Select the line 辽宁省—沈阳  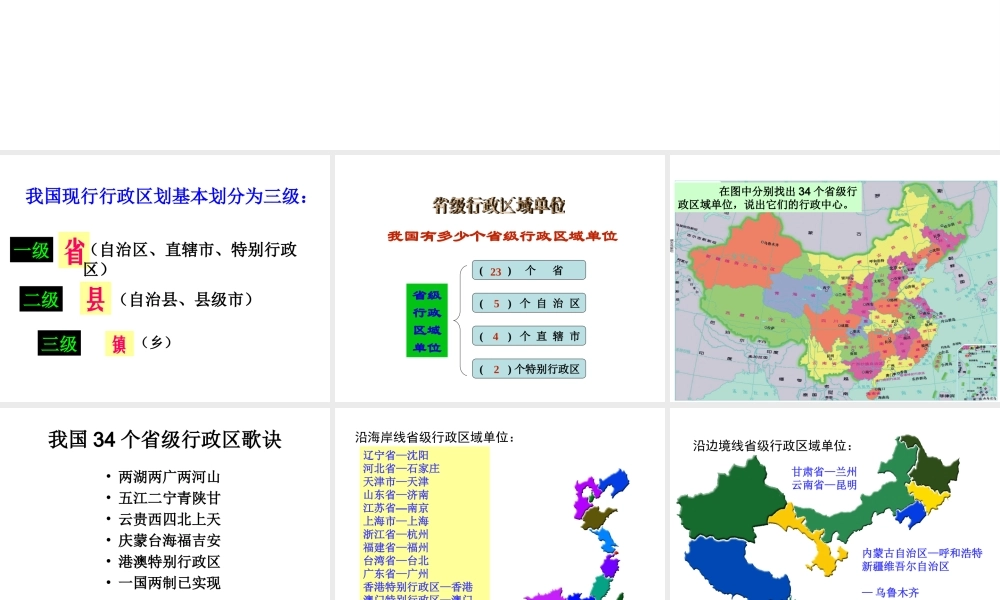coord(396,455)
